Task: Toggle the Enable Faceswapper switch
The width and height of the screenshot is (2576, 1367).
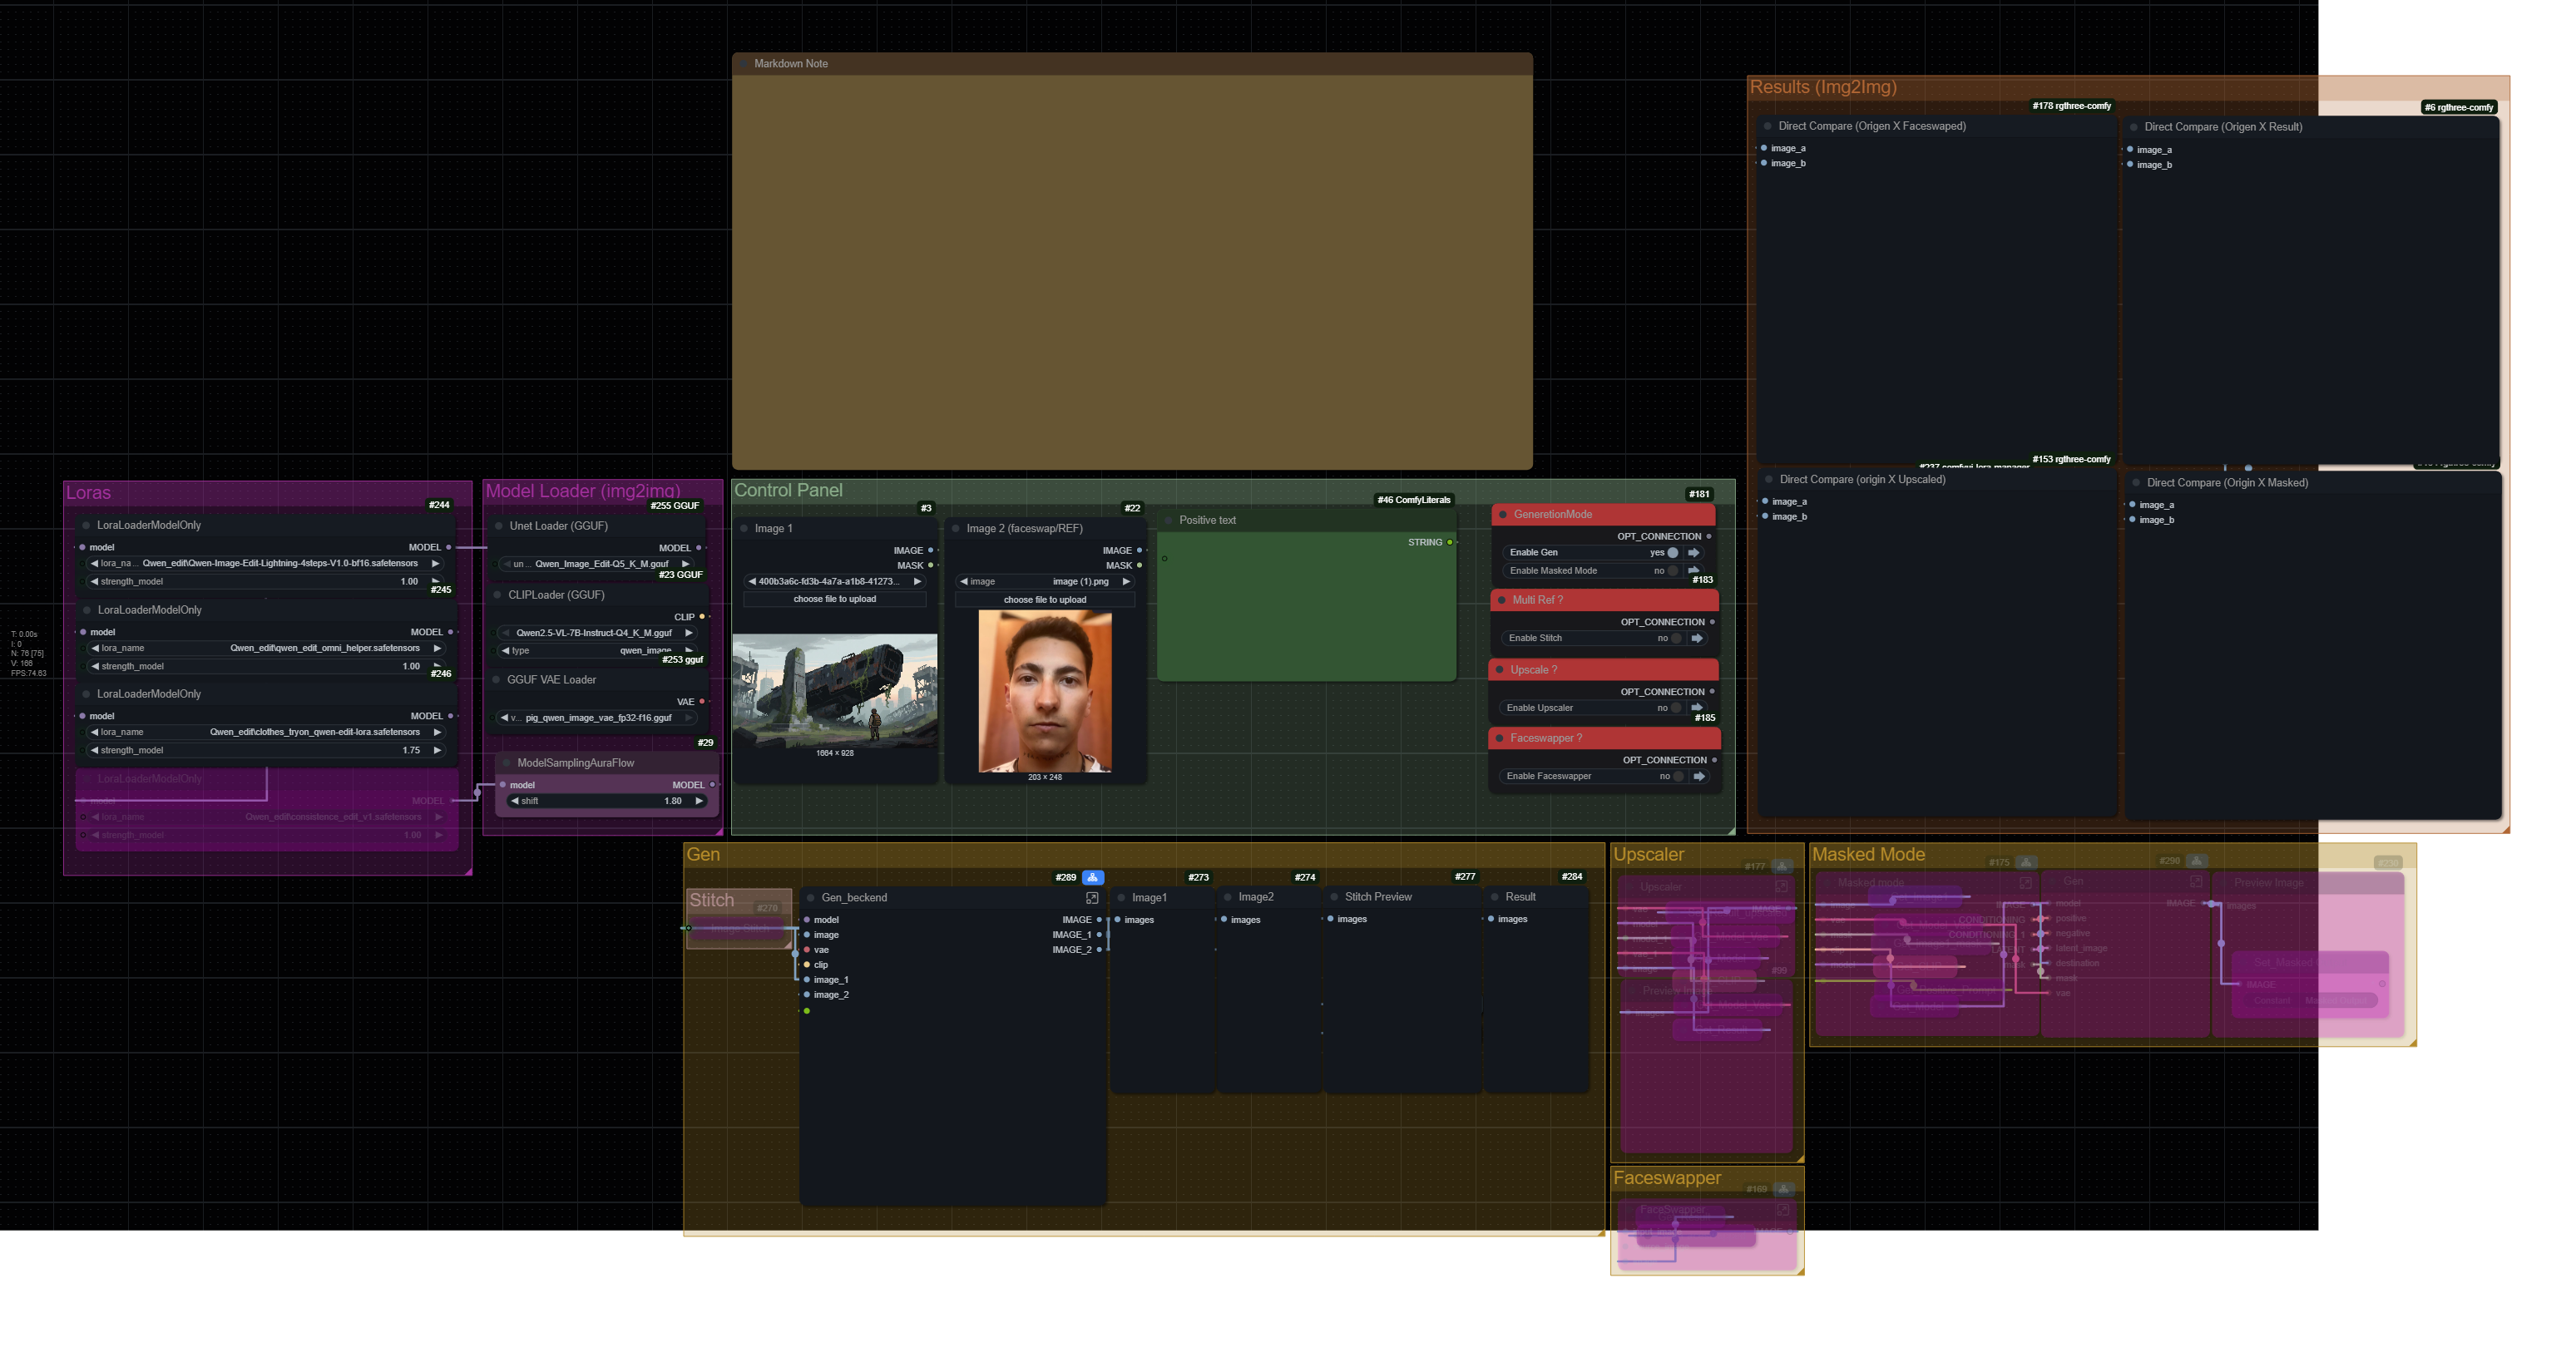Action: 1678,776
